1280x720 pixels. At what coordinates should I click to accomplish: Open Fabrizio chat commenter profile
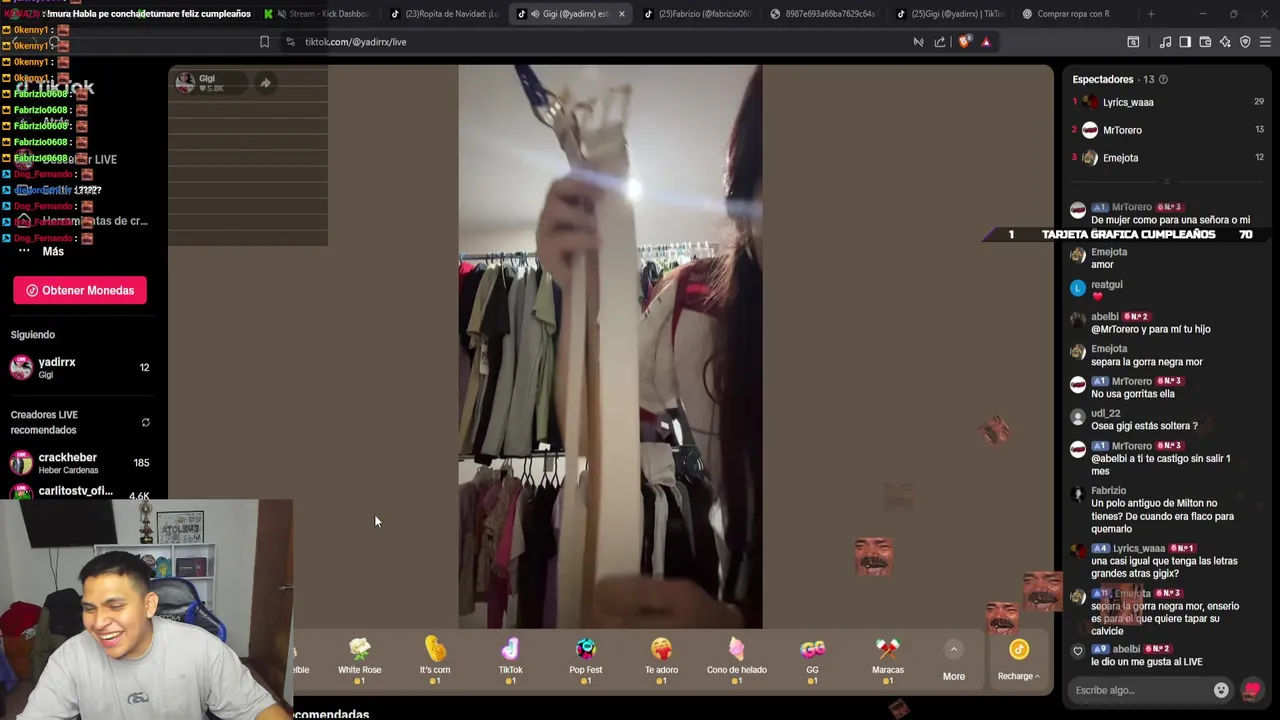click(x=1108, y=491)
